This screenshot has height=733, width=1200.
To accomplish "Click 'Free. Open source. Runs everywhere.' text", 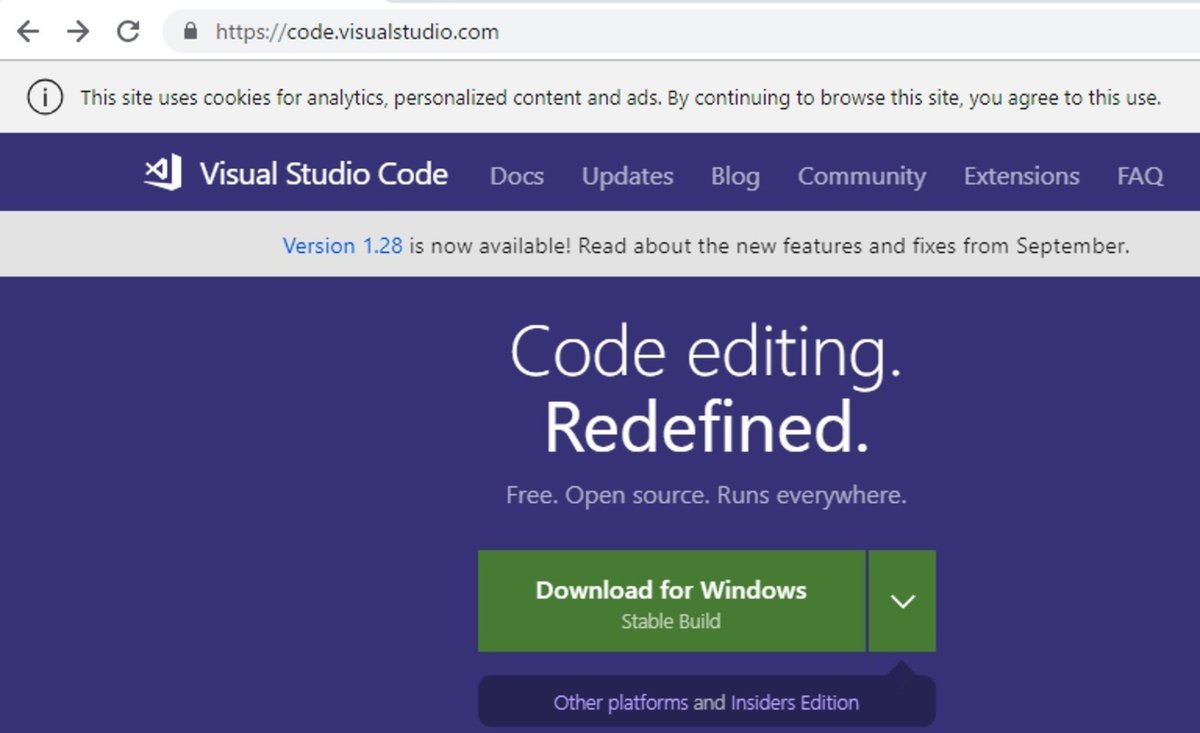I will (x=706, y=495).
